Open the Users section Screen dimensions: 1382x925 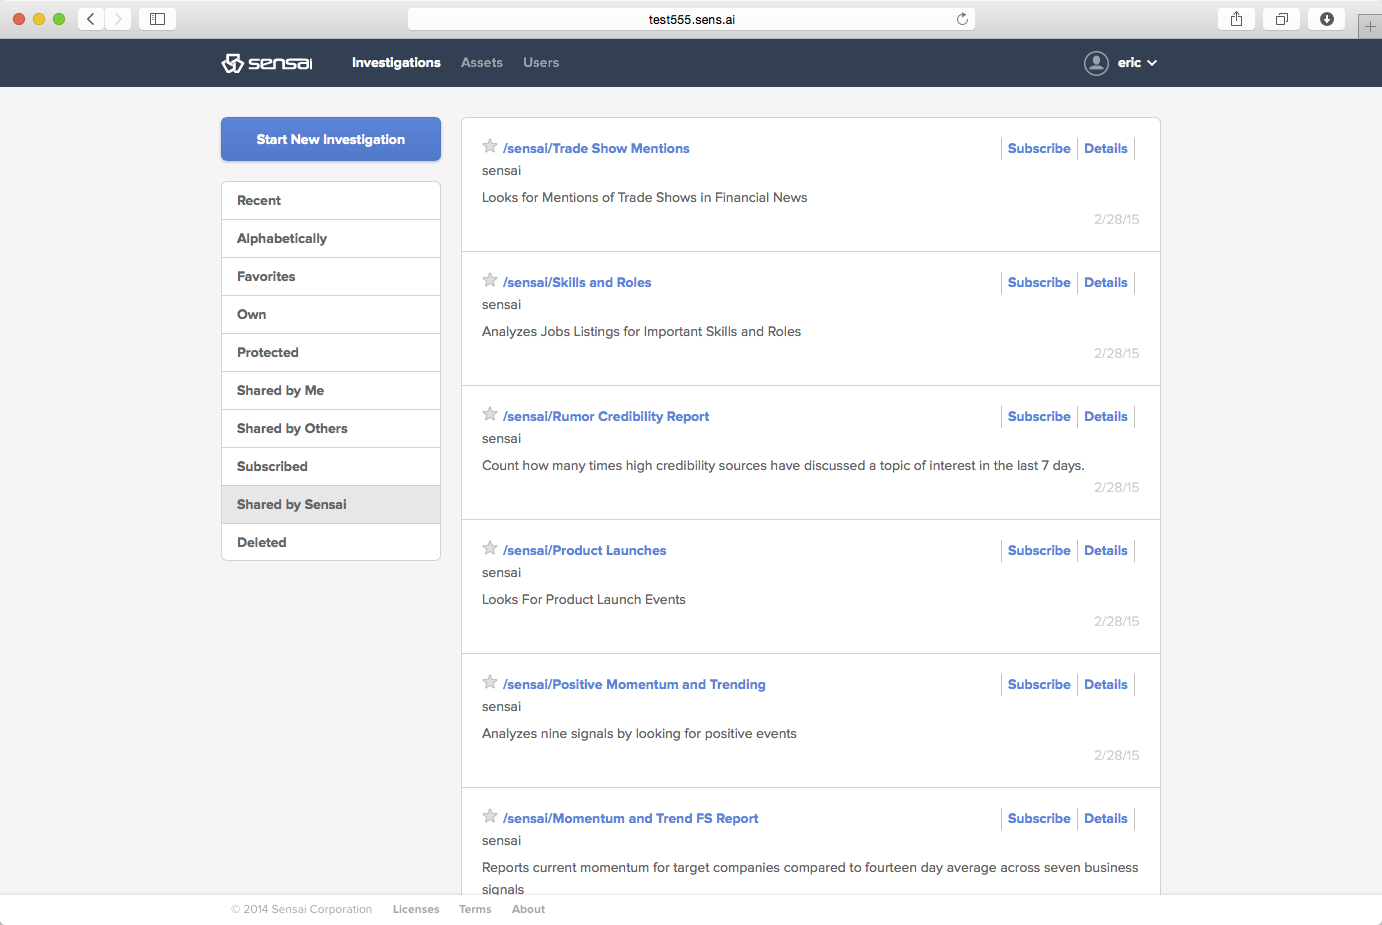click(x=541, y=63)
